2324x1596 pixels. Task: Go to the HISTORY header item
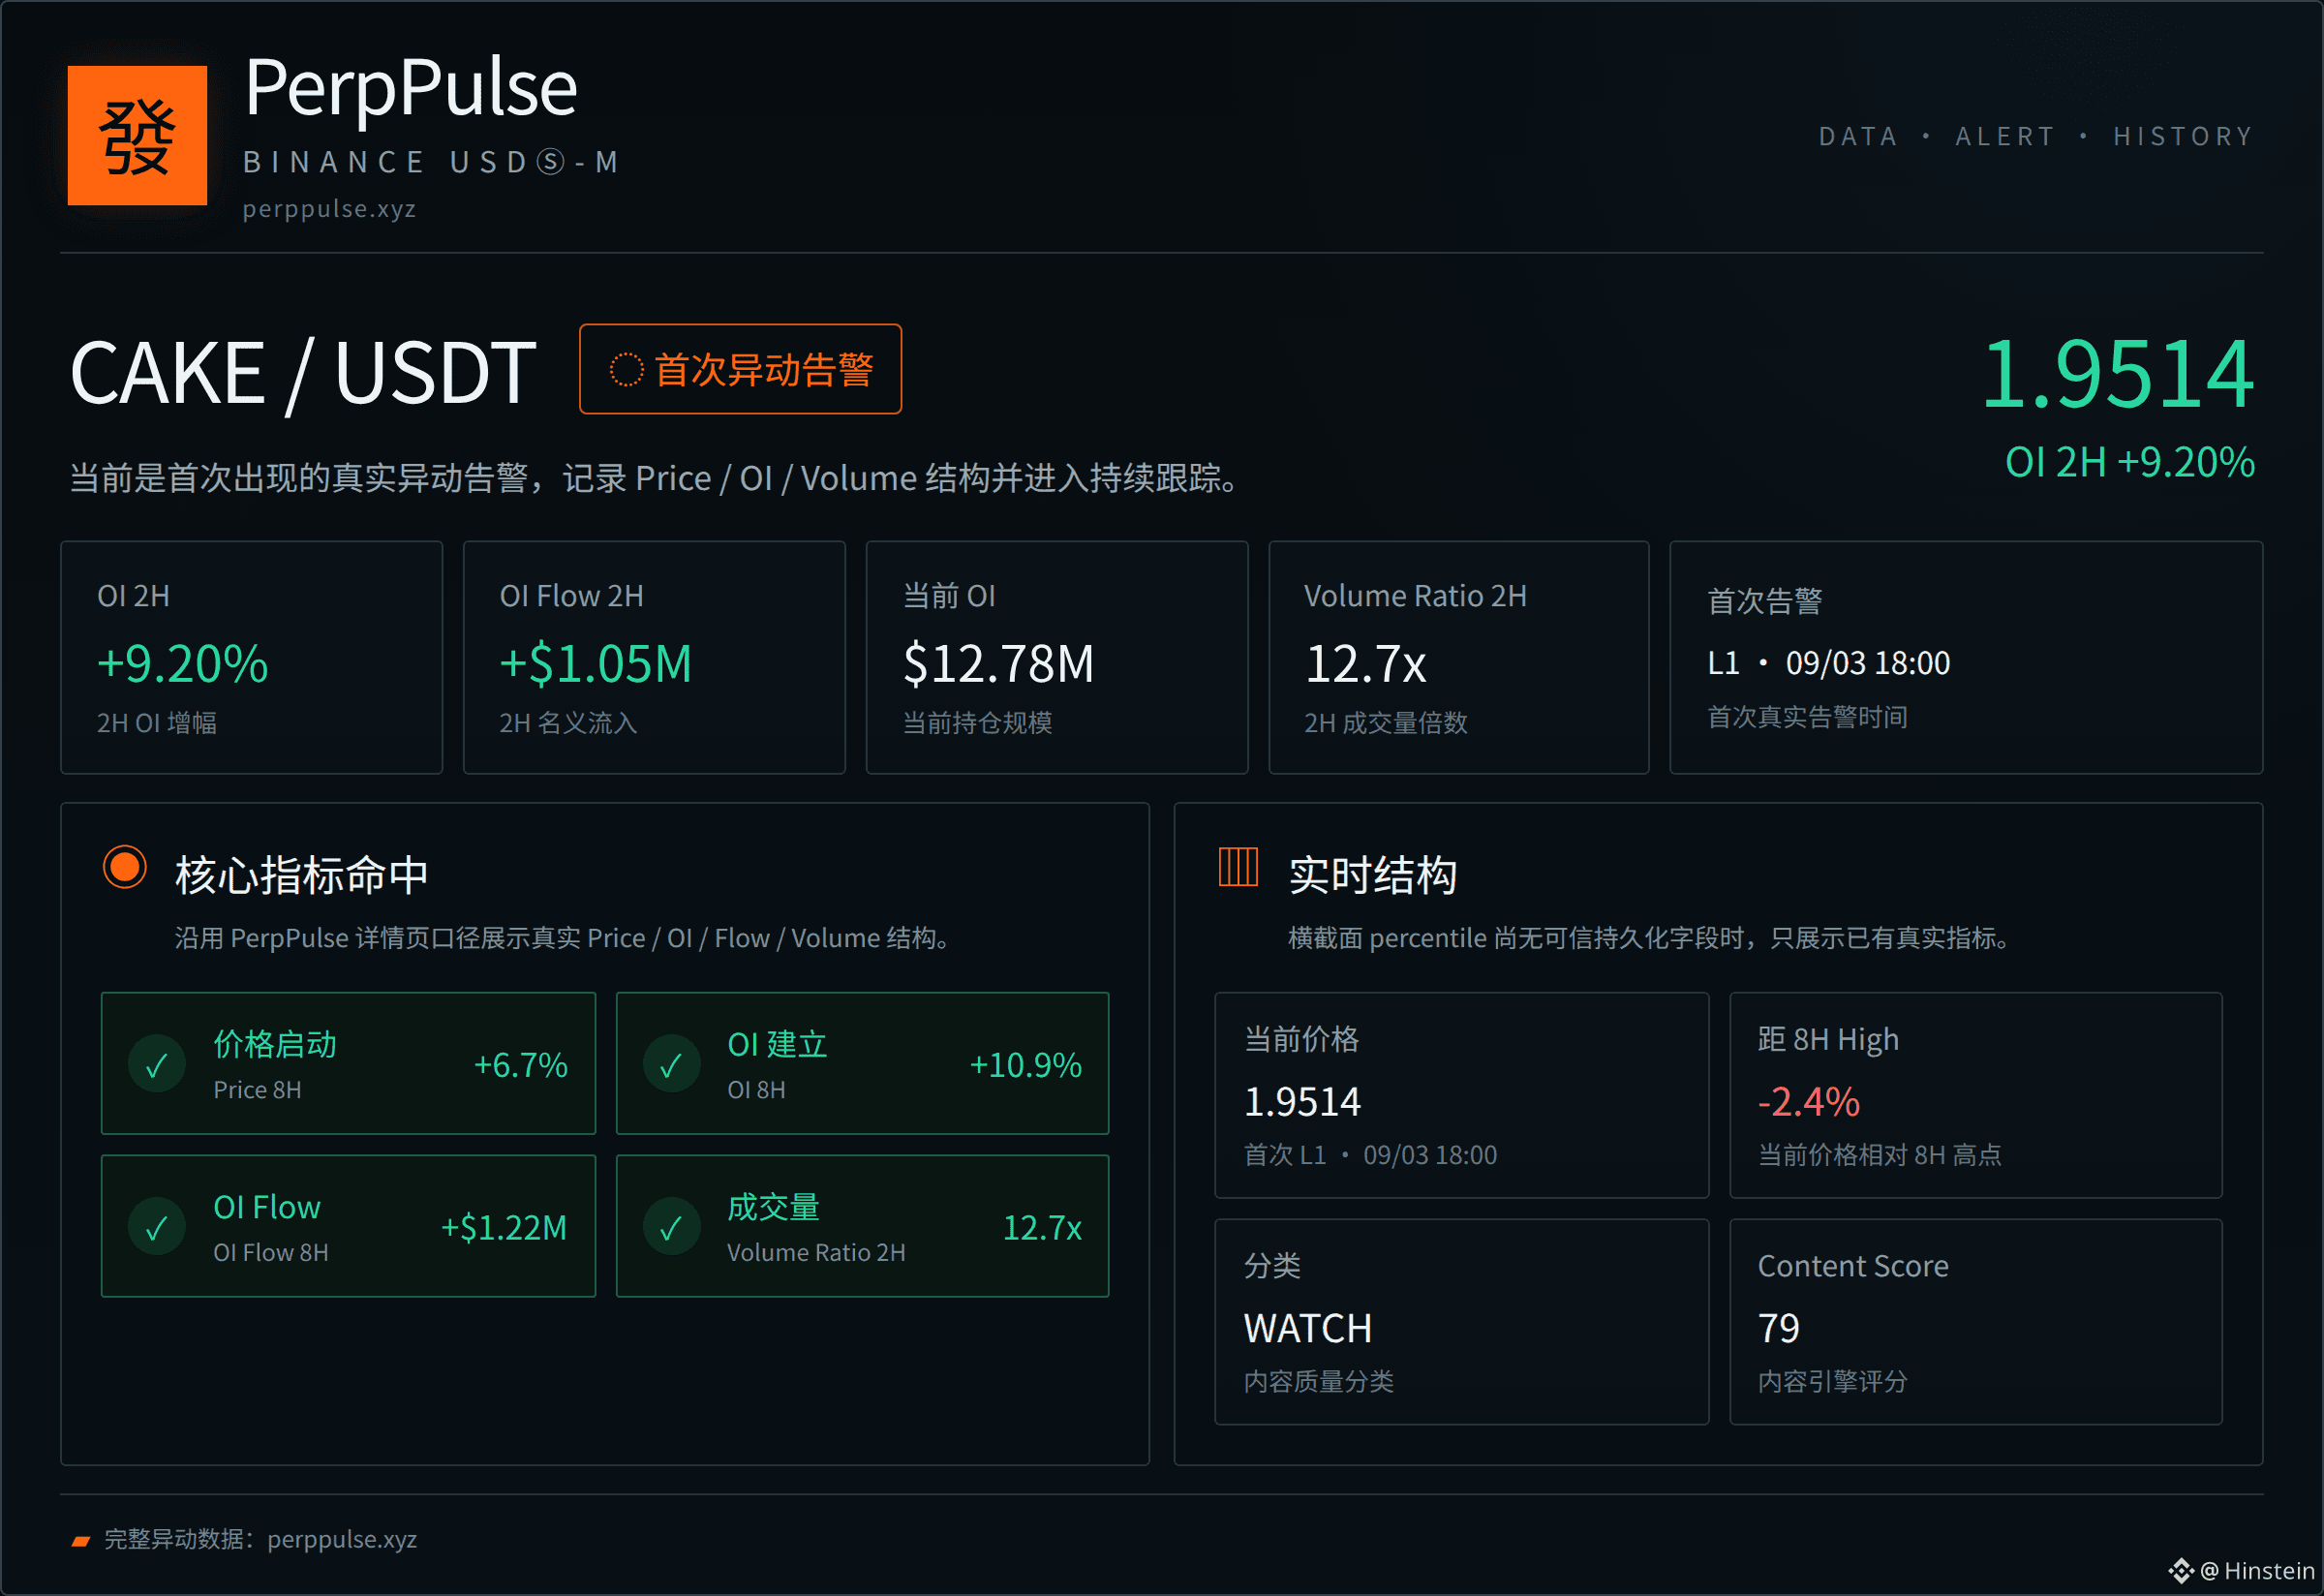click(2183, 136)
